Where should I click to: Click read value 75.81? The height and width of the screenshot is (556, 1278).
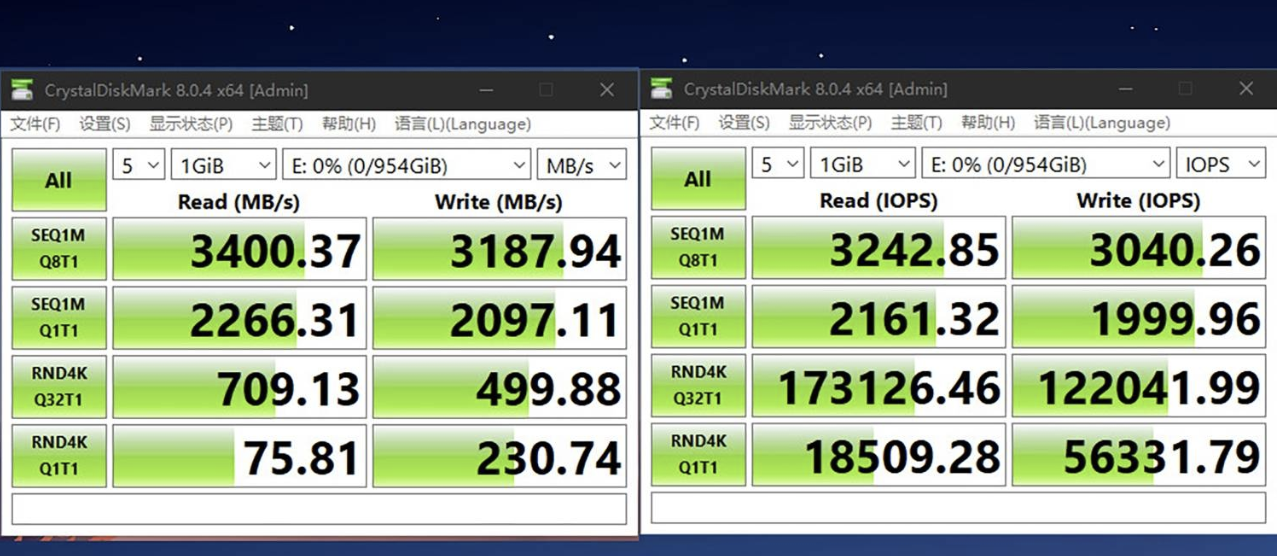tap(240, 456)
